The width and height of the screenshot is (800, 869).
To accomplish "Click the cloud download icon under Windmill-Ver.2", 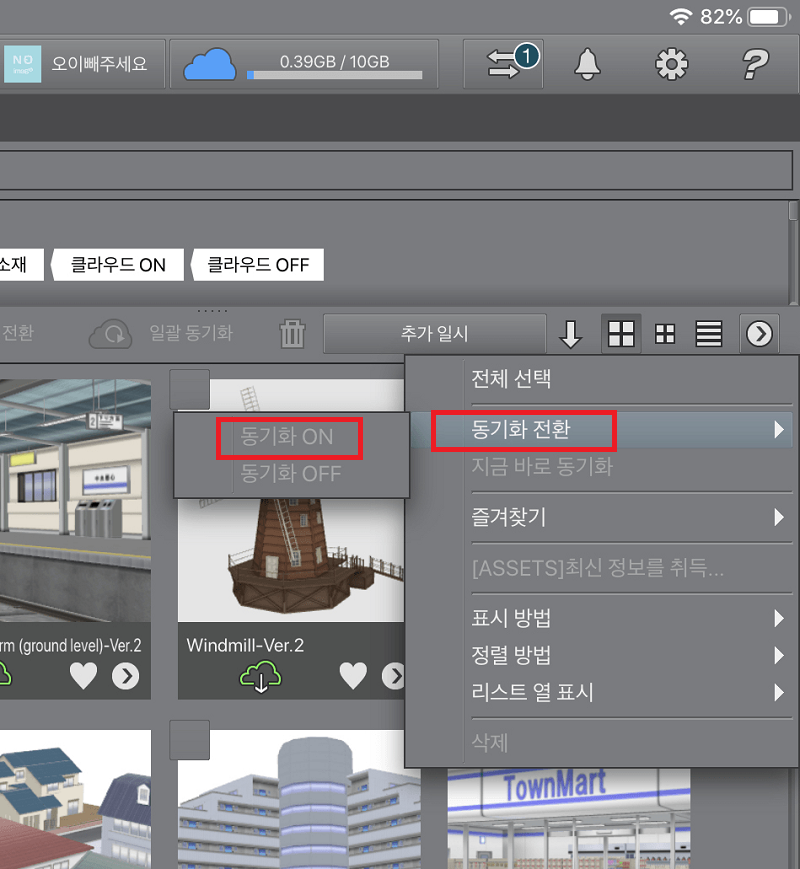I will (x=258, y=676).
